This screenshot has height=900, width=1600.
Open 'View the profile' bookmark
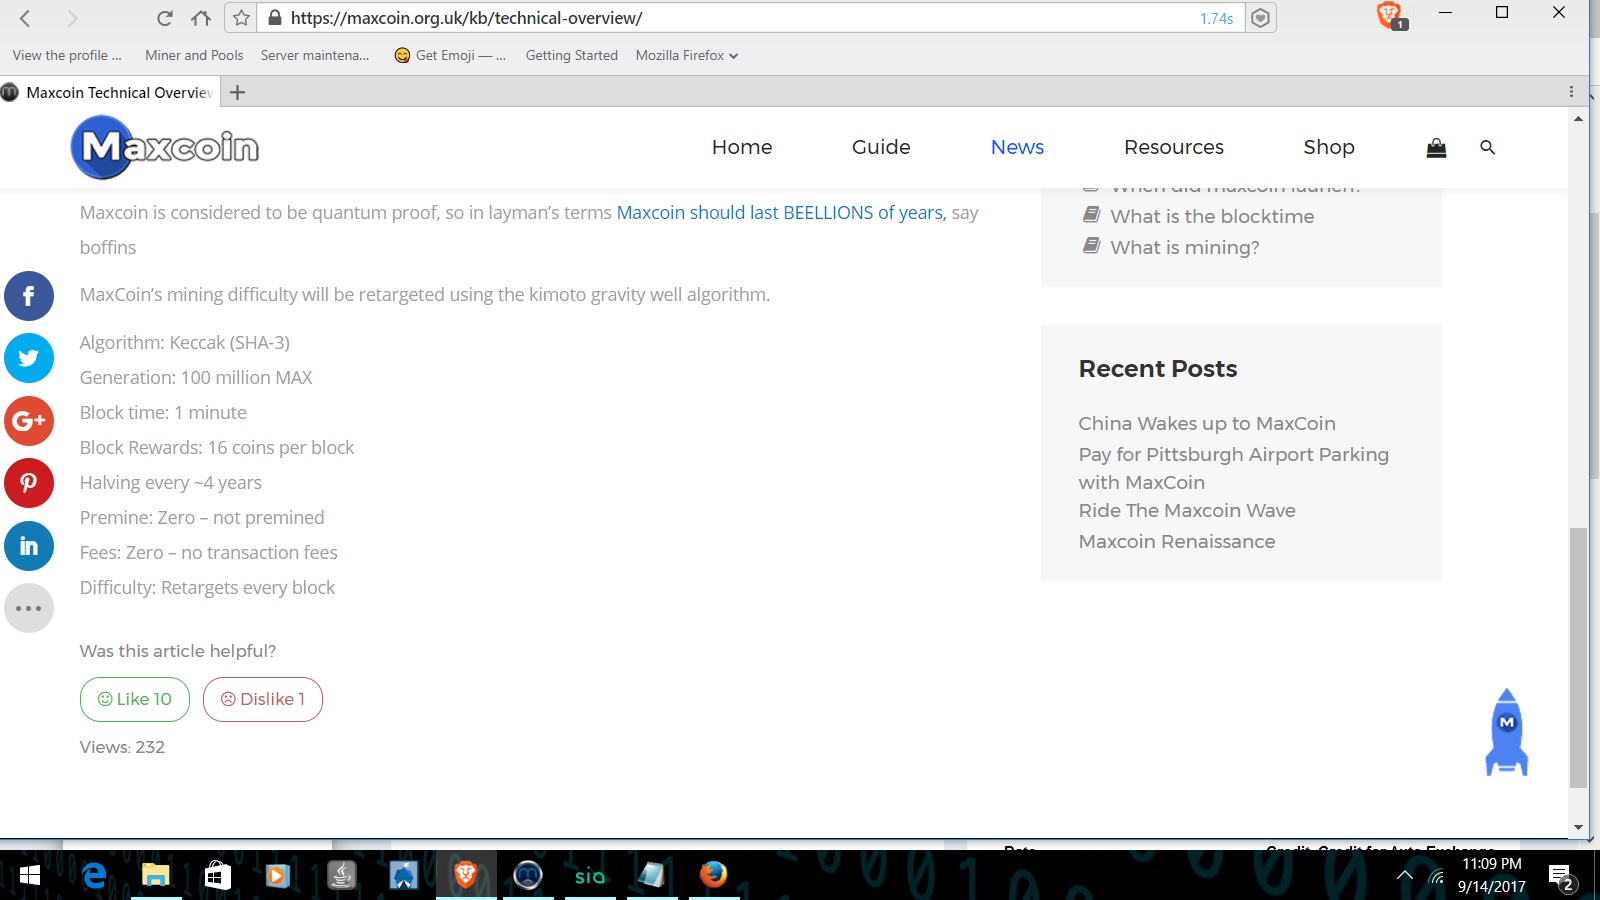pyautogui.click(x=67, y=55)
